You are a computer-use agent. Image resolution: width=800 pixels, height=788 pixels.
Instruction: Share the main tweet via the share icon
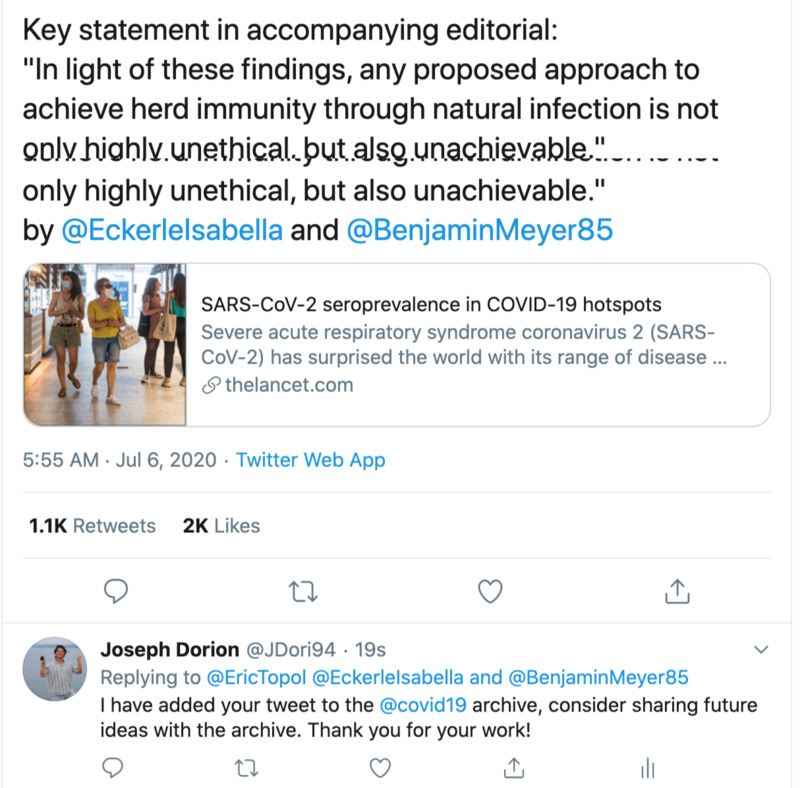pos(677,591)
